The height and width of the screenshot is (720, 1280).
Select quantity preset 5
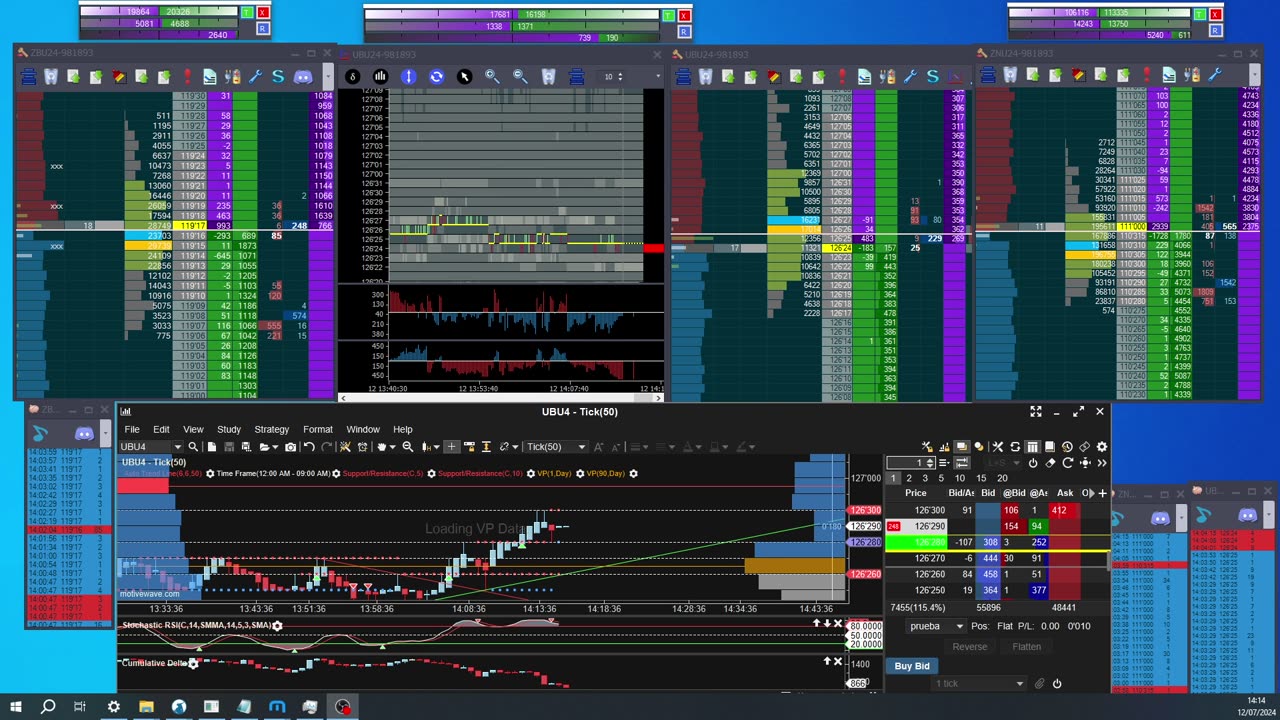click(x=941, y=479)
